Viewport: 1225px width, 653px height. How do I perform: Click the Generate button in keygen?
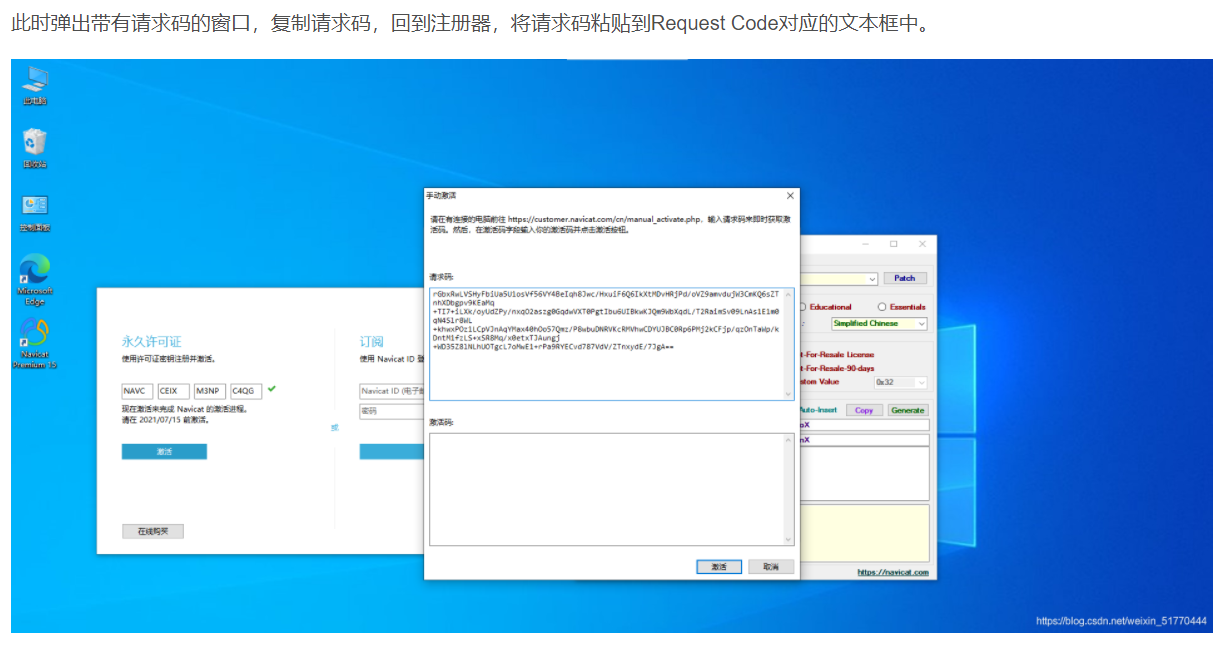click(x=908, y=410)
